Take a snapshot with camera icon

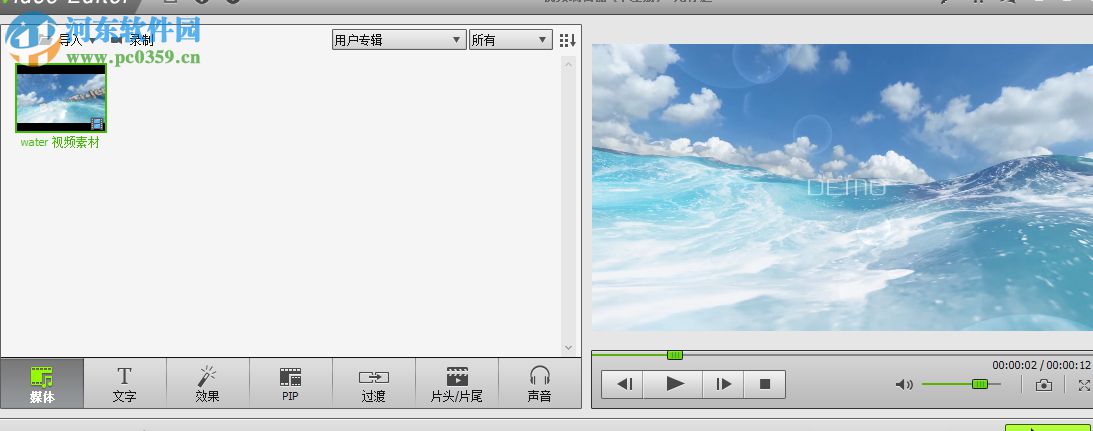(x=1044, y=384)
